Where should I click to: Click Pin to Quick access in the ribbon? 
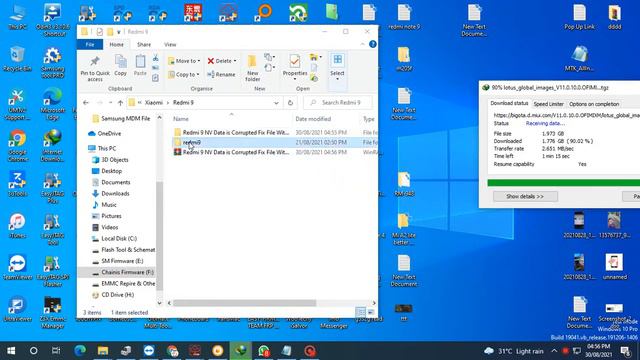95,69
